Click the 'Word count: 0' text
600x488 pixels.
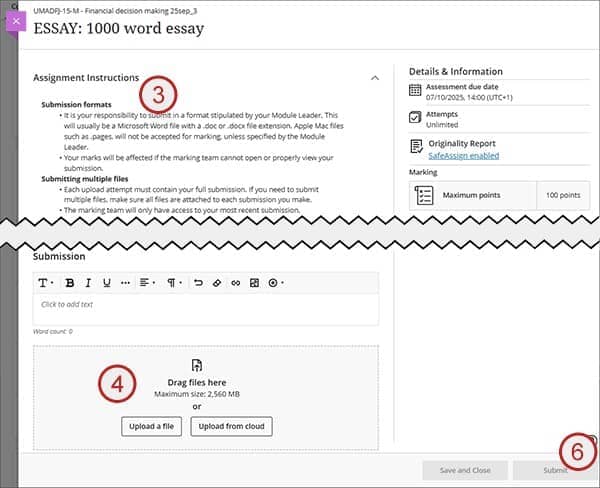53,331
